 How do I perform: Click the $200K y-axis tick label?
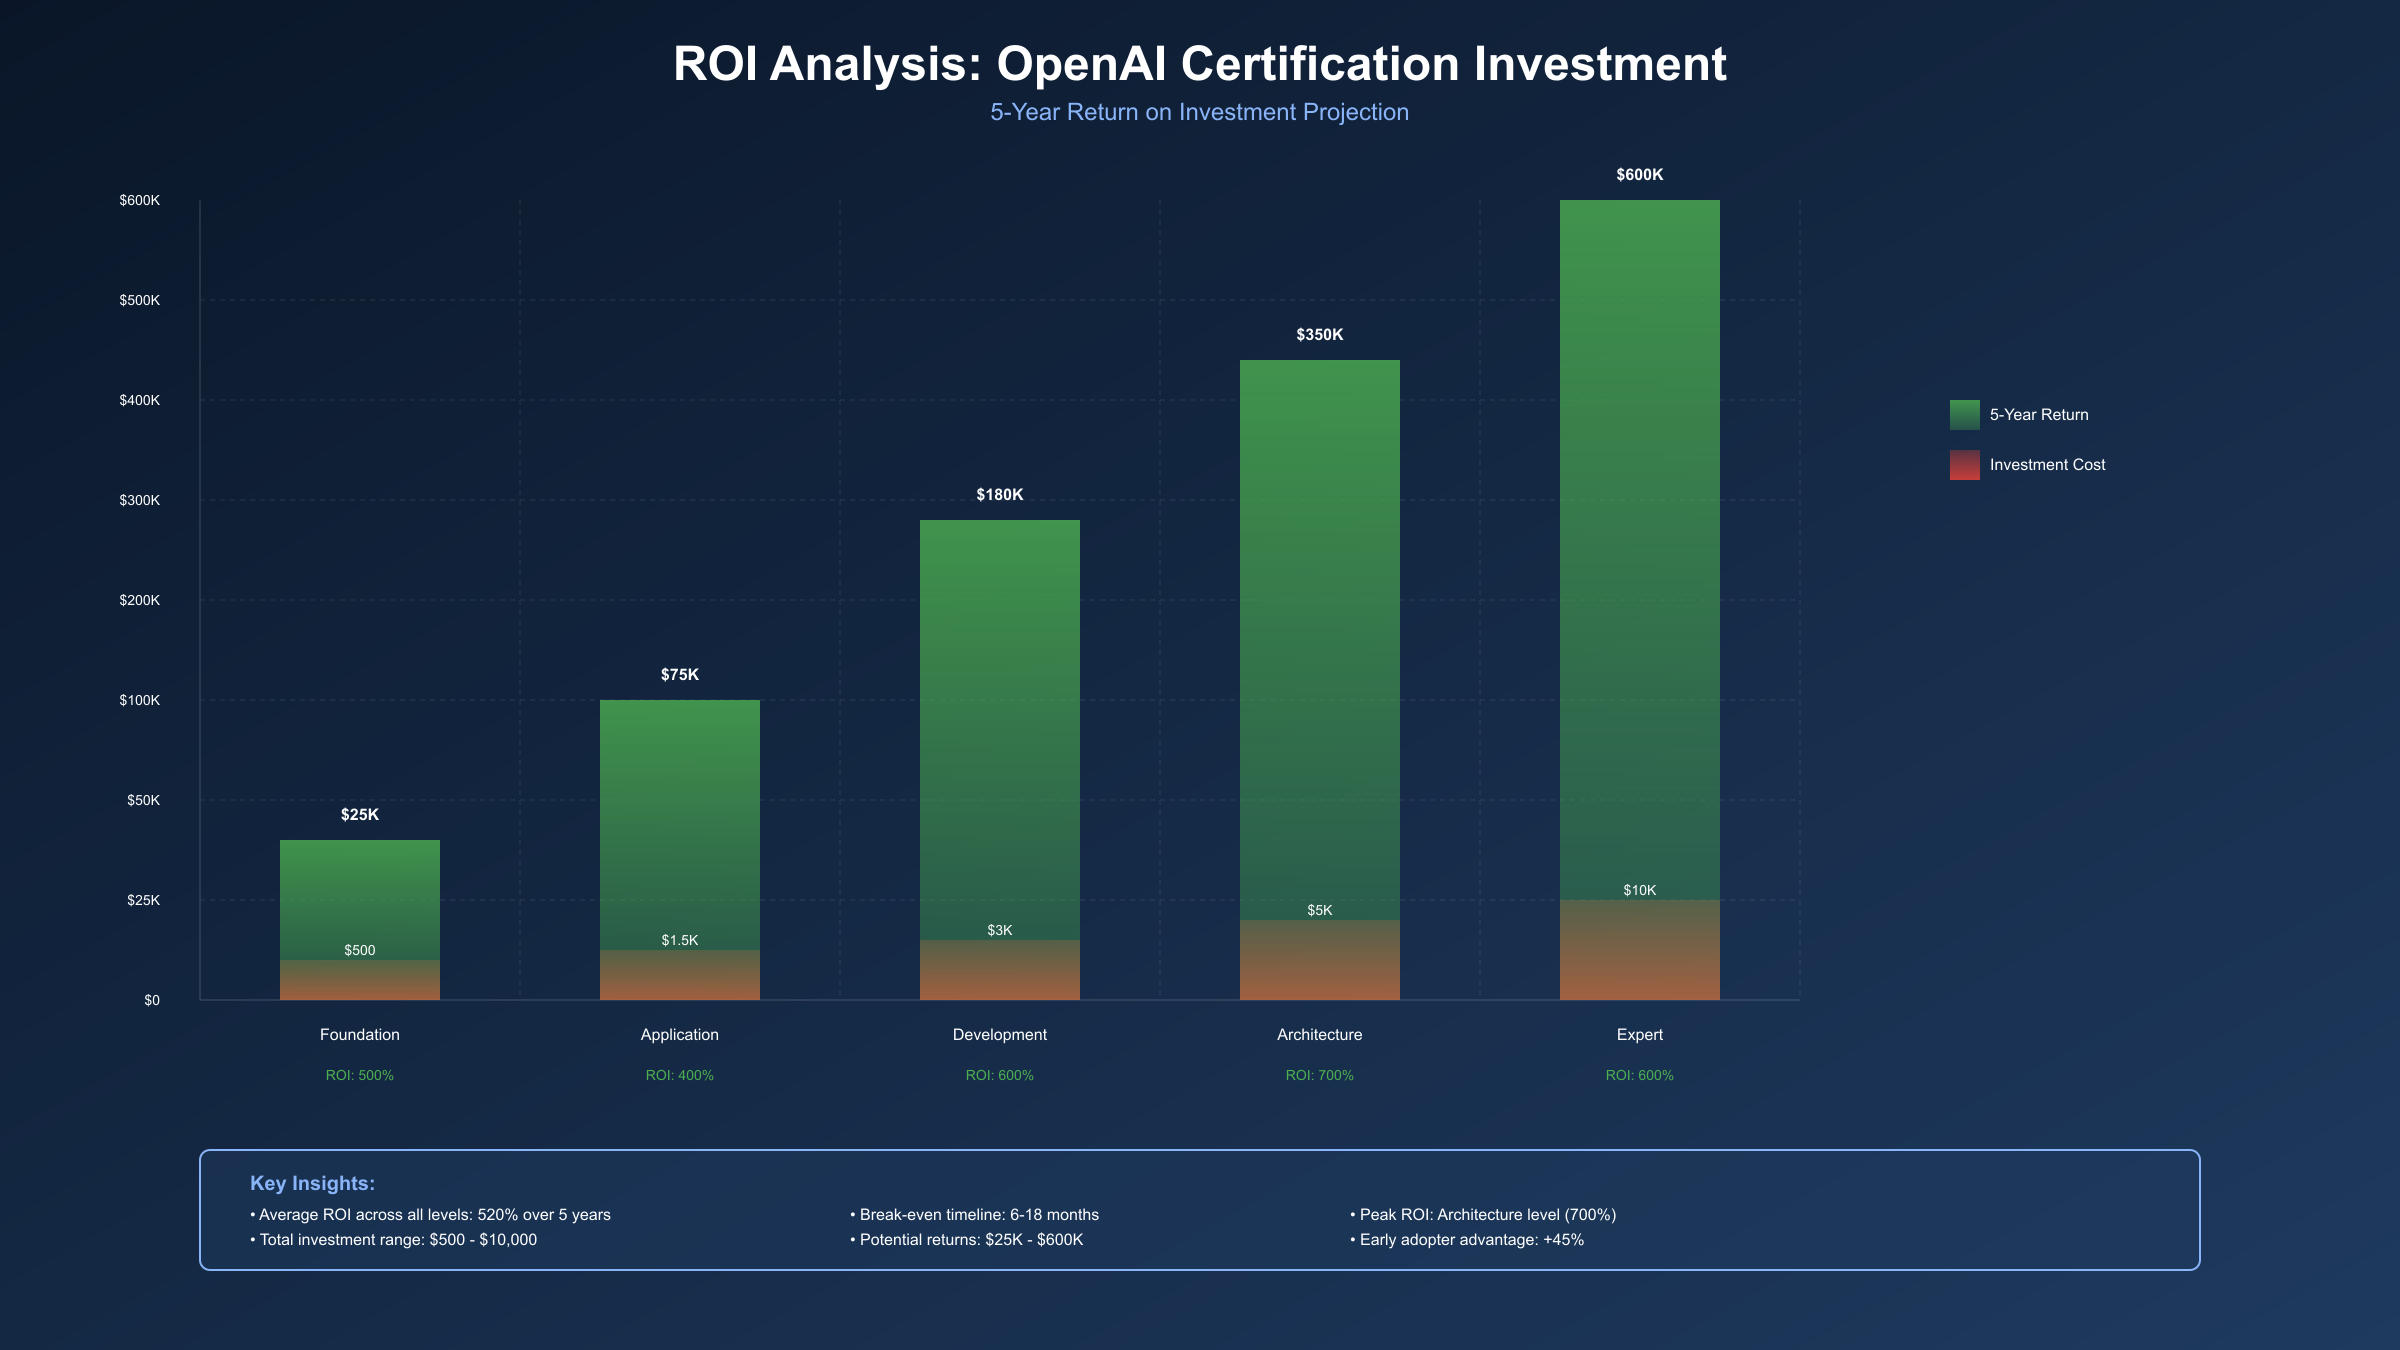coord(140,601)
